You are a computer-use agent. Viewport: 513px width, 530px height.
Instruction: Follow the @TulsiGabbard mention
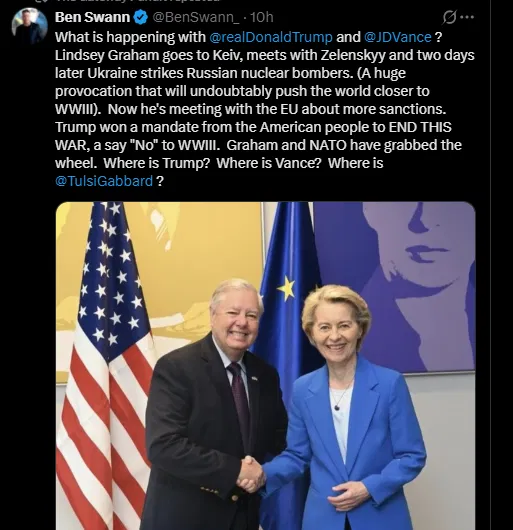[104, 181]
